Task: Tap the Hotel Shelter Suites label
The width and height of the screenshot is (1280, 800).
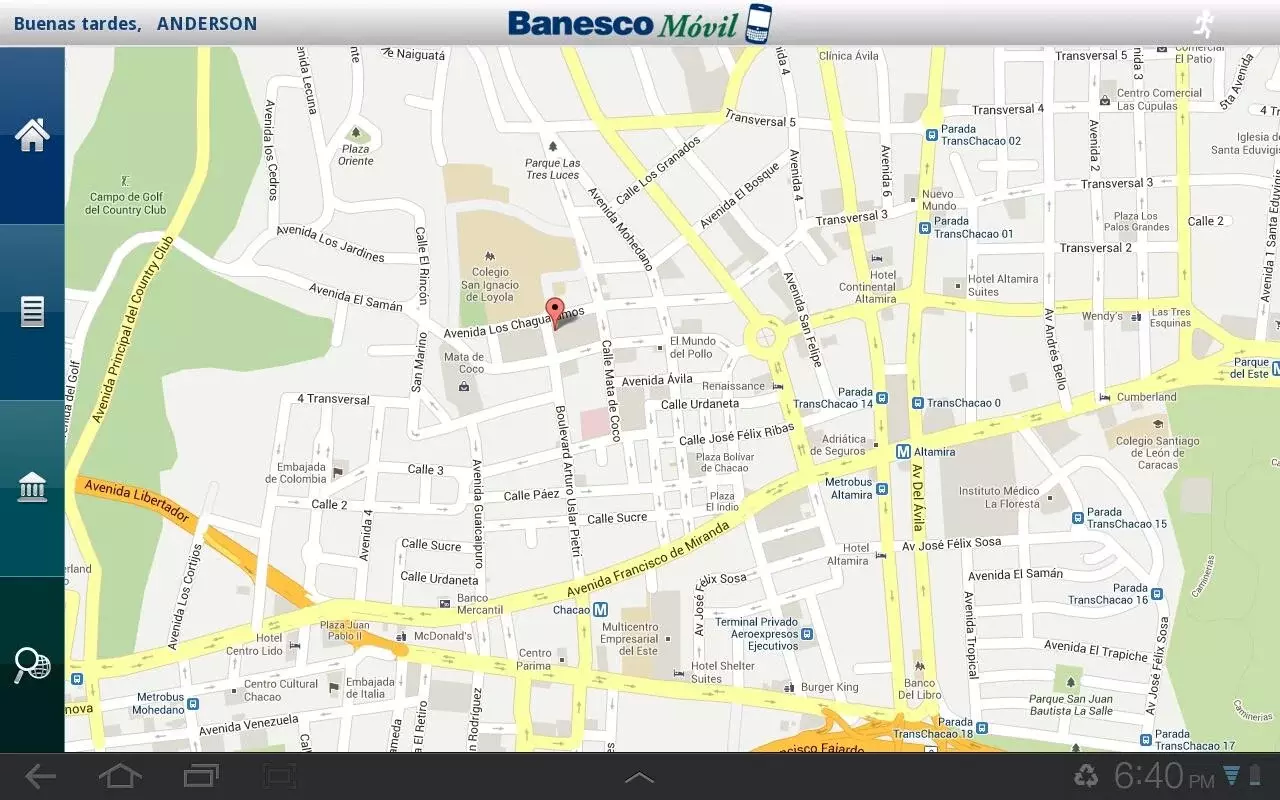Action: (722, 672)
